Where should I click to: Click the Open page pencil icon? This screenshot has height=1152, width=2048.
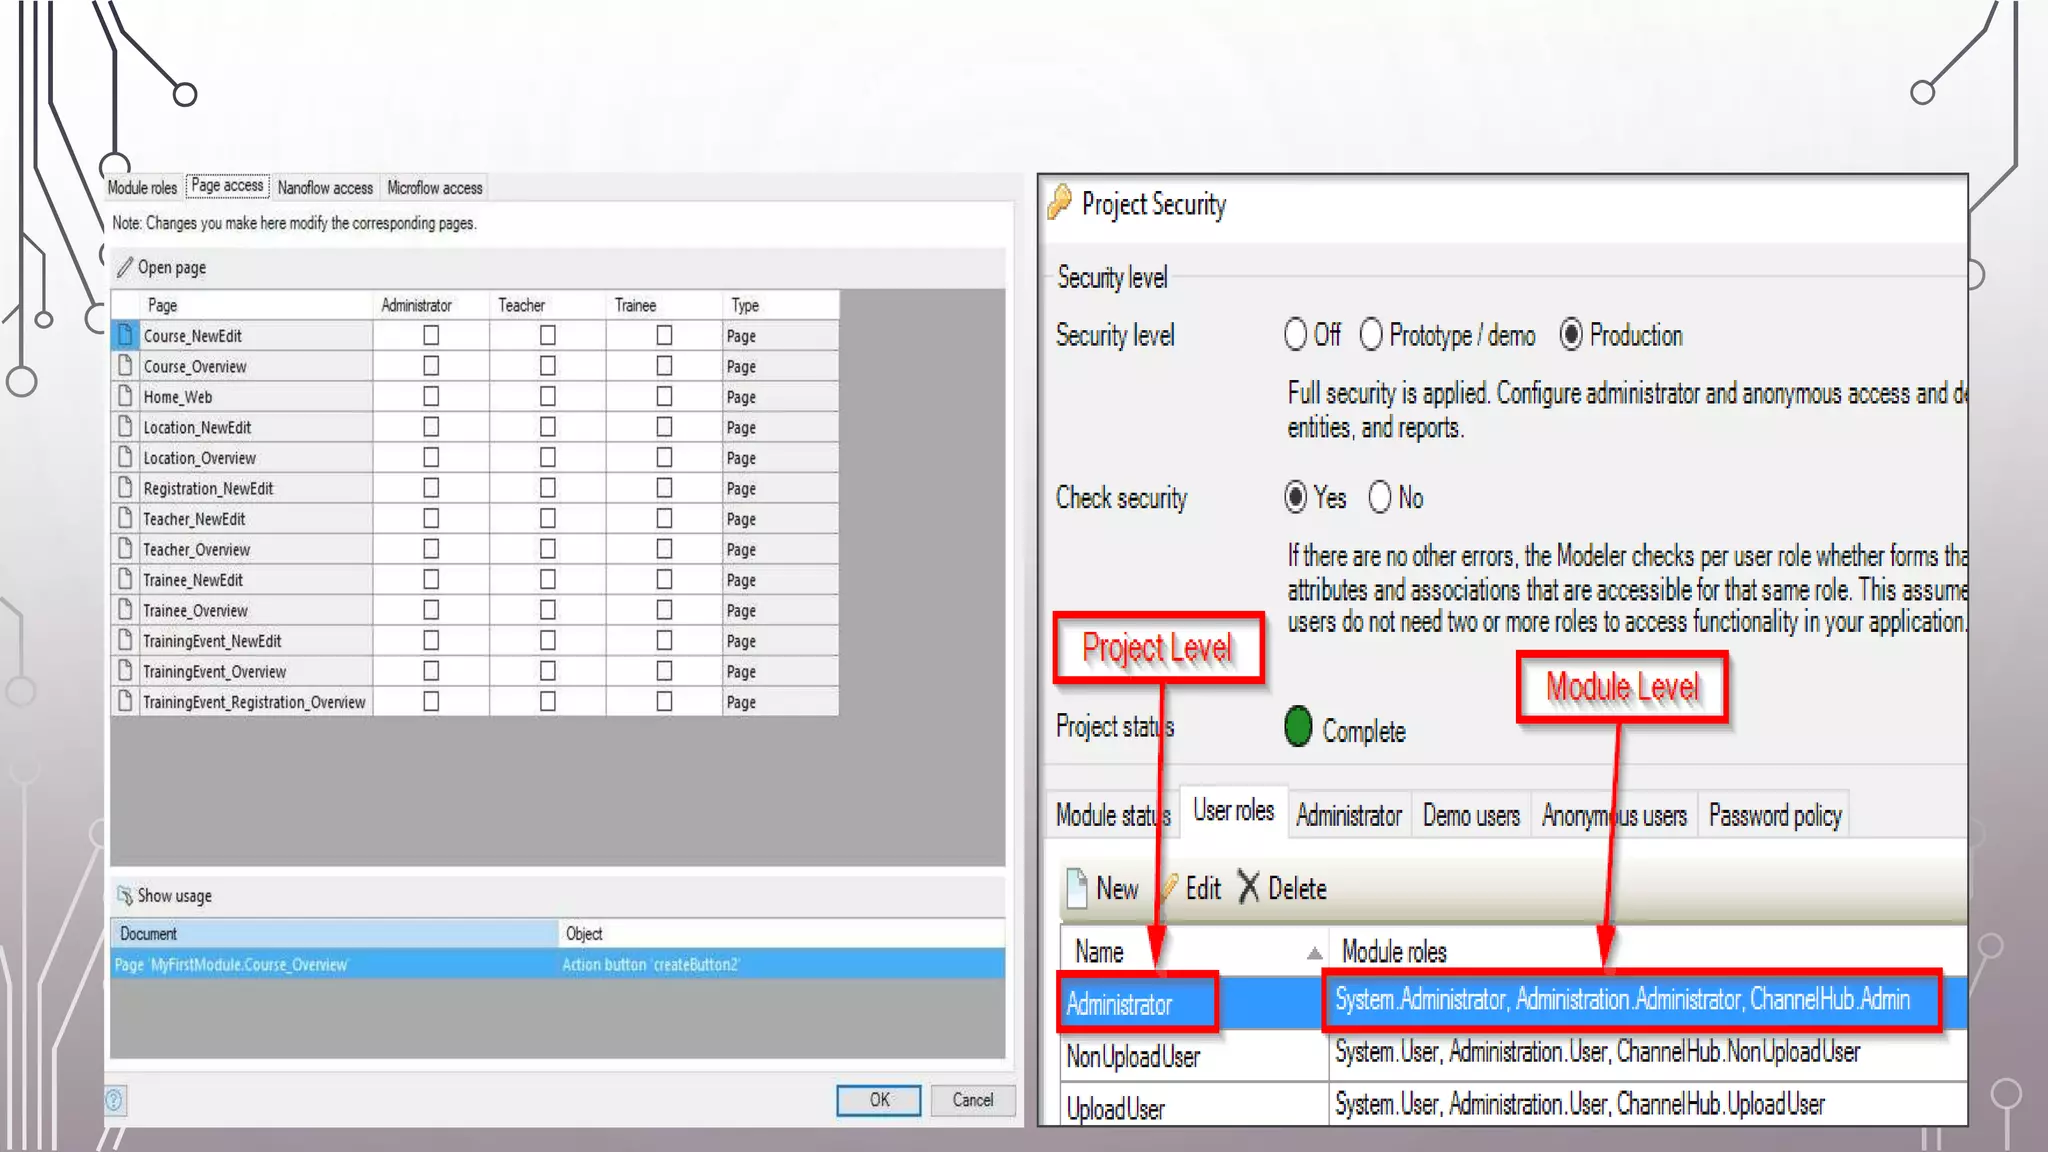125,267
